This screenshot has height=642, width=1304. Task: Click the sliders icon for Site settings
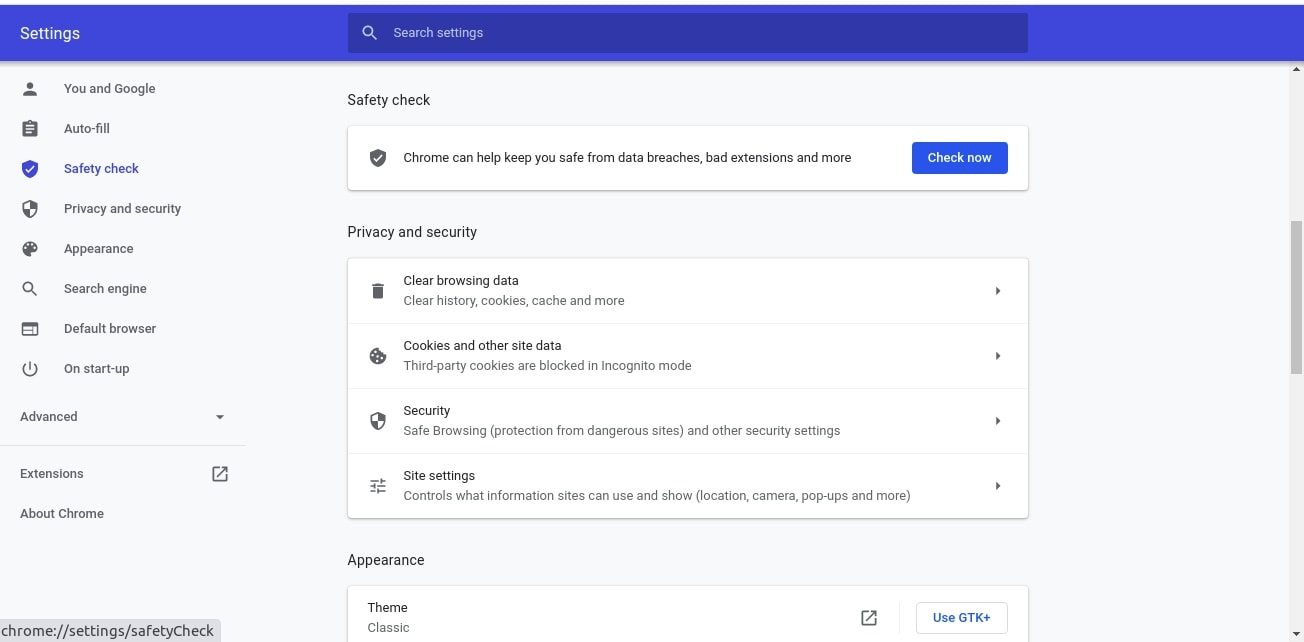tap(378, 486)
